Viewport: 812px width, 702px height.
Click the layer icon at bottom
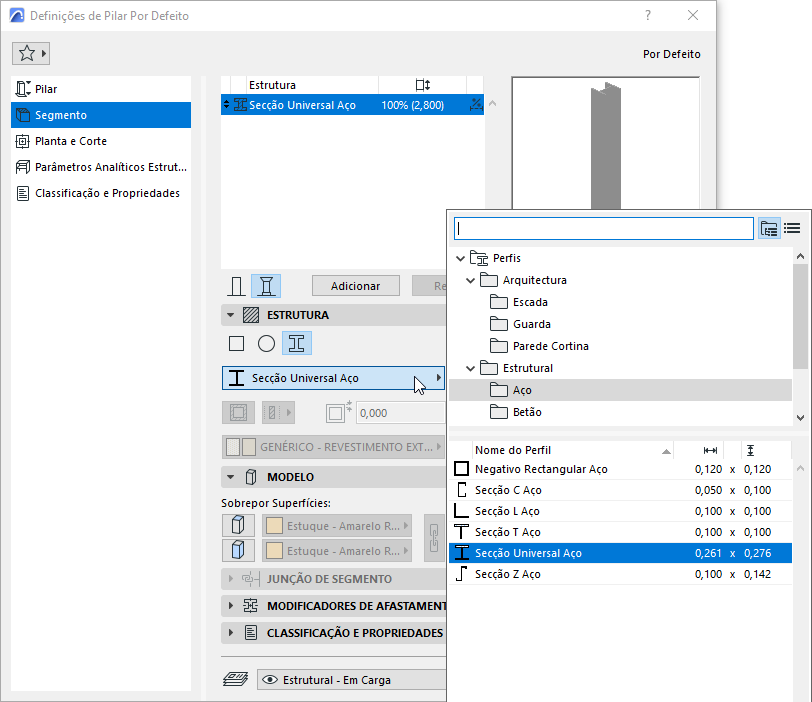pyautogui.click(x=236, y=679)
